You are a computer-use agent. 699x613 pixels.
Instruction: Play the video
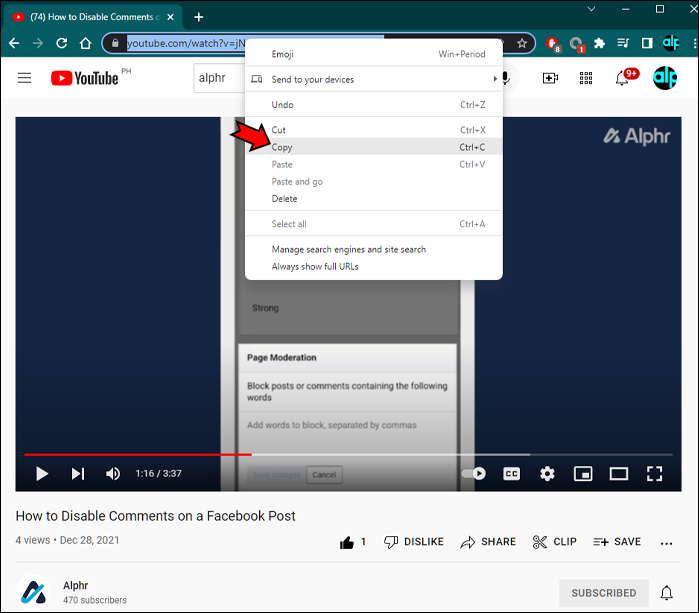pos(42,473)
